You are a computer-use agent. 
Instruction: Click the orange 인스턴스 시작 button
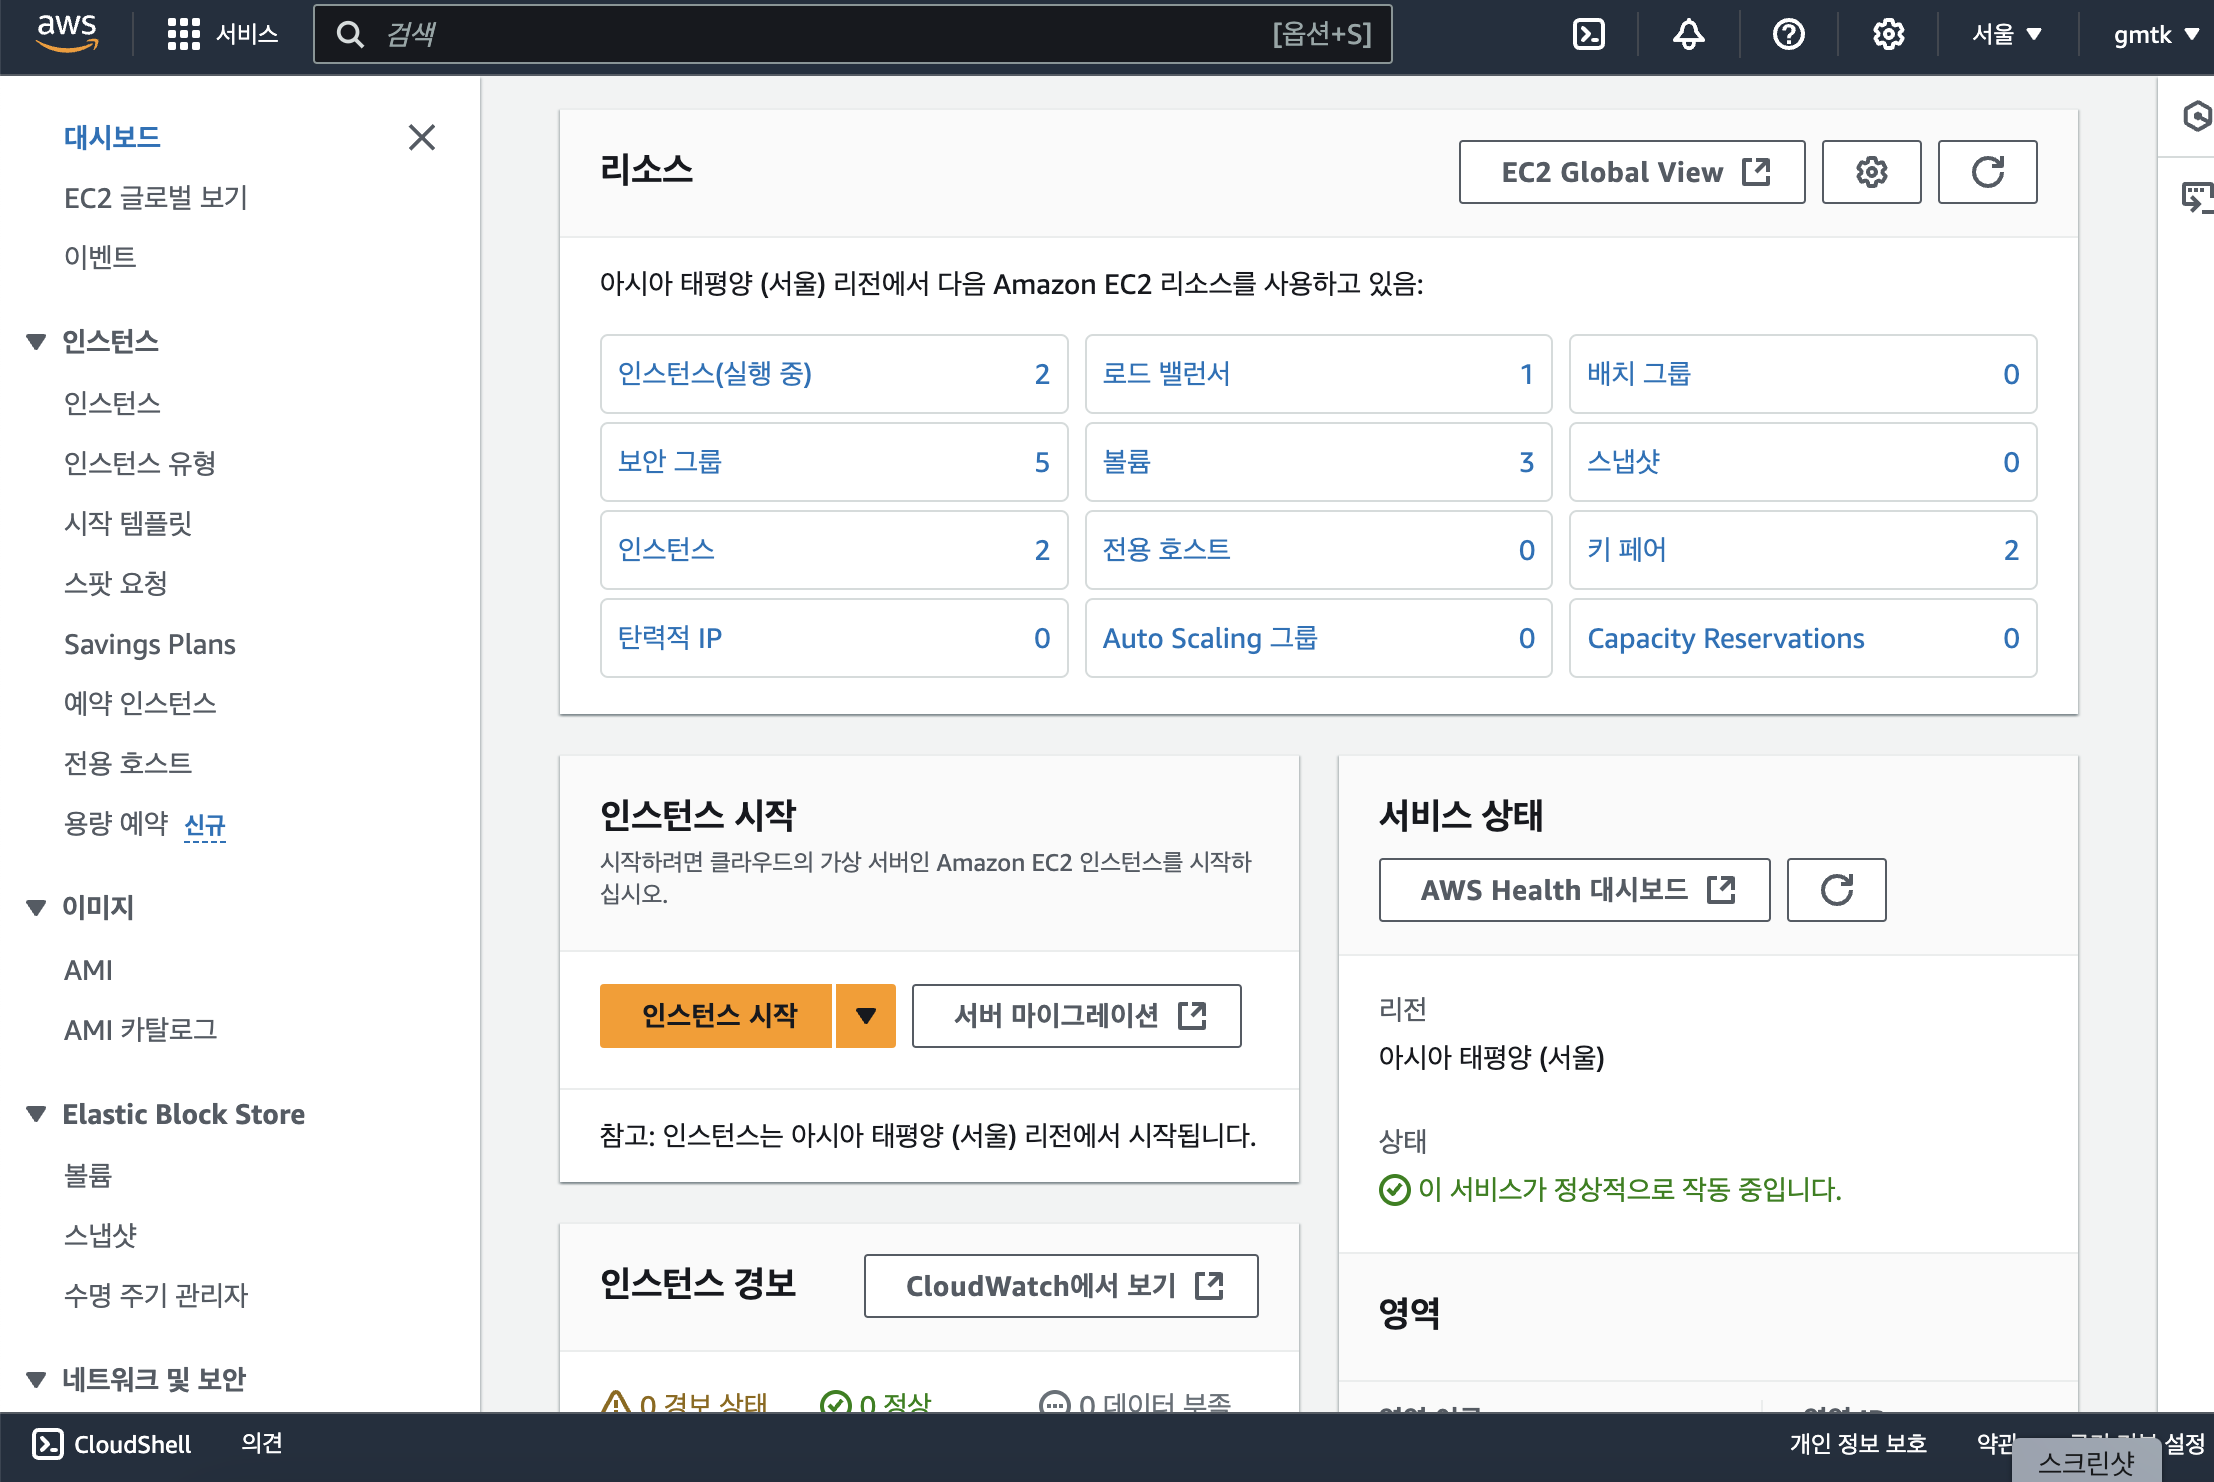point(716,1016)
